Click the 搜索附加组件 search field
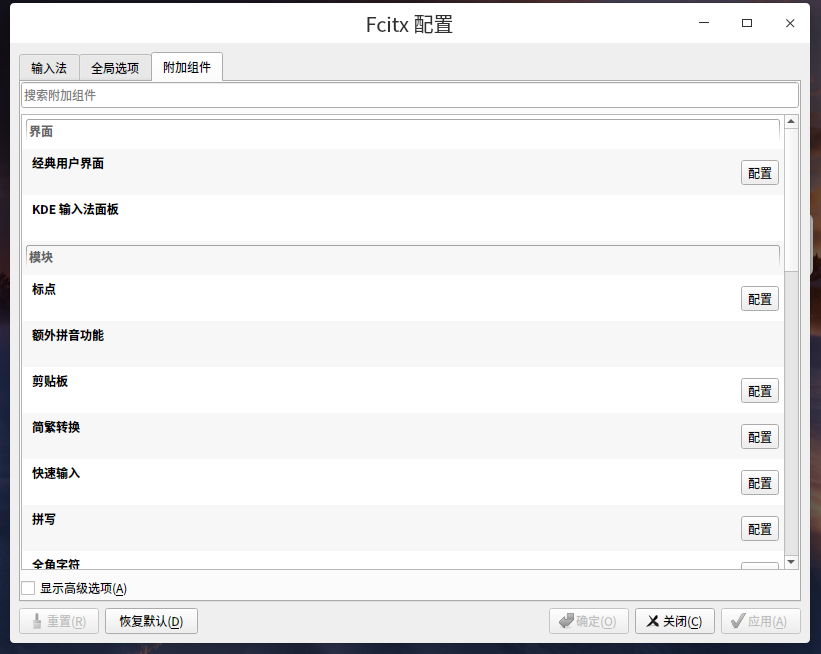 [x=400, y=95]
